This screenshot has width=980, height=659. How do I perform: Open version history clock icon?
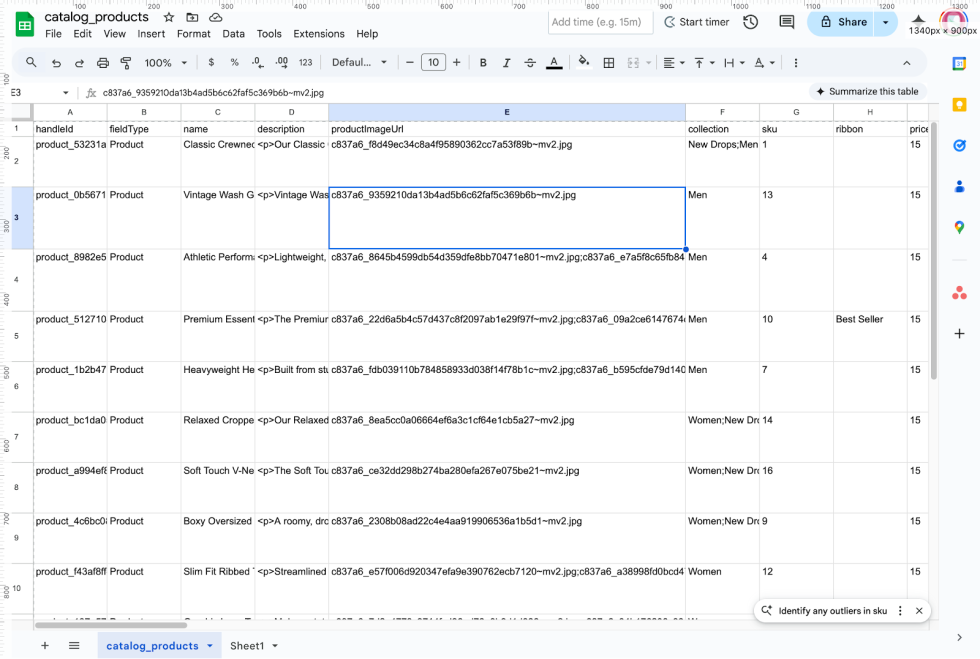click(x=750, y=22)
